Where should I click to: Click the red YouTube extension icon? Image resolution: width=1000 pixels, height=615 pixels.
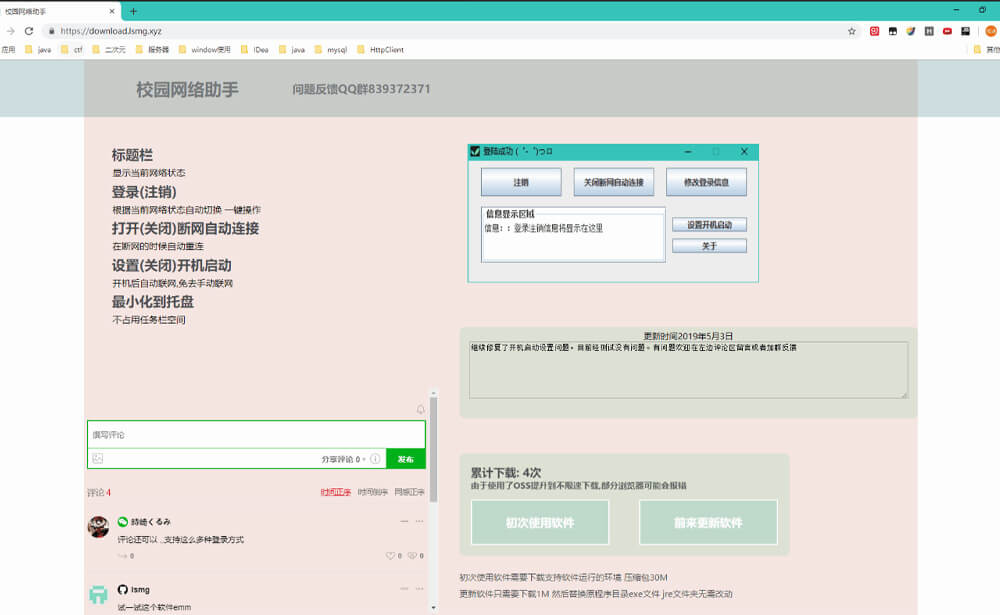[x=947, y=31]
